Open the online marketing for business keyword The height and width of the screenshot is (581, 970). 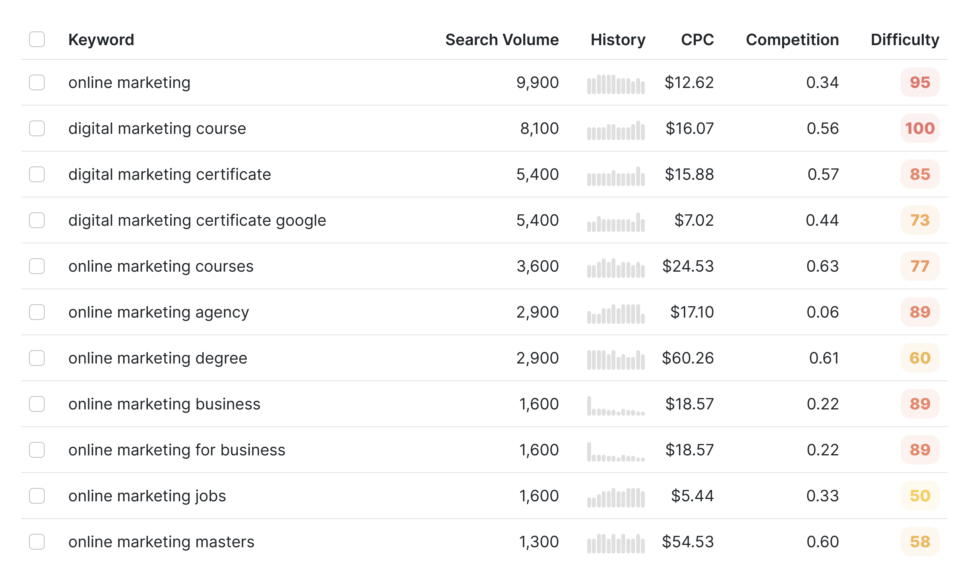click(x=177, y=450)
